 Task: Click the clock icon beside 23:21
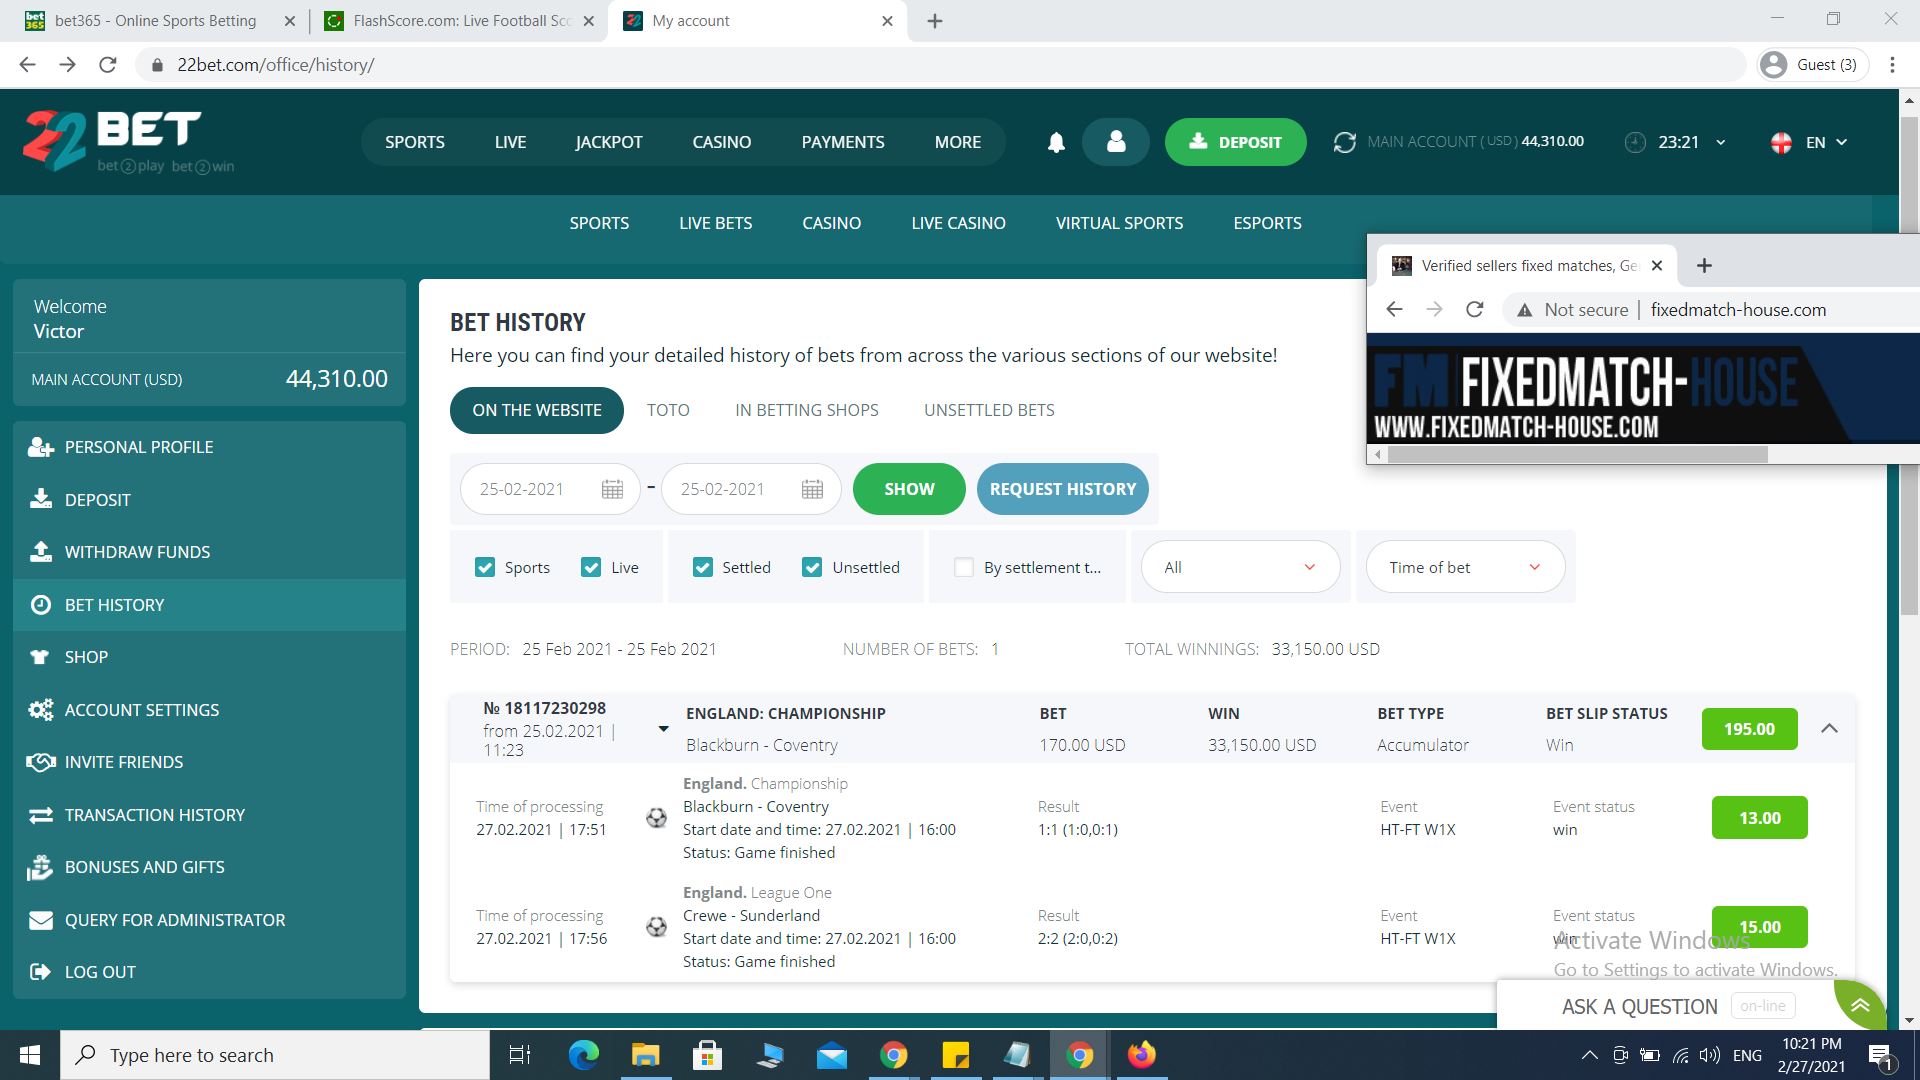pos(1635,142)
